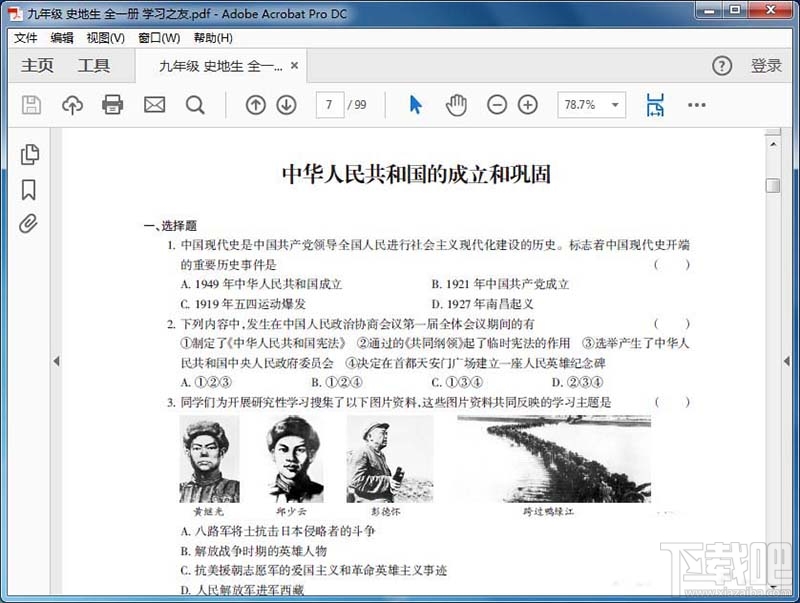Viewport: 800px width, 603px height.
Task: Click Zoom Out to reduce magnification
Action: pyautogui.click(x=497, y=104)
